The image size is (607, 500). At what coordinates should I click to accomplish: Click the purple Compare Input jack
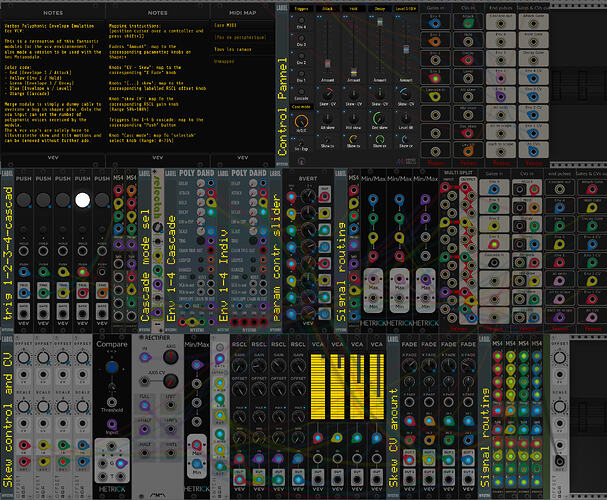(x=112, y=425)
